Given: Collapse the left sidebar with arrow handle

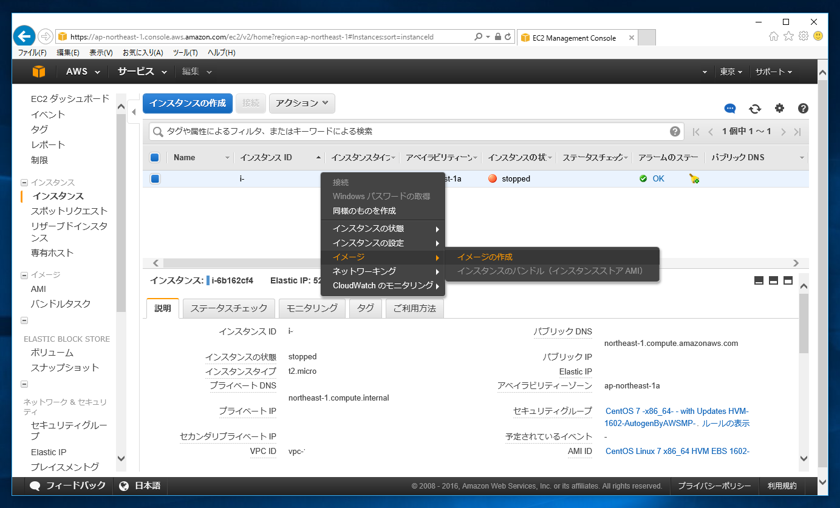Looking at the screenshot, I should tap(134, 112).
